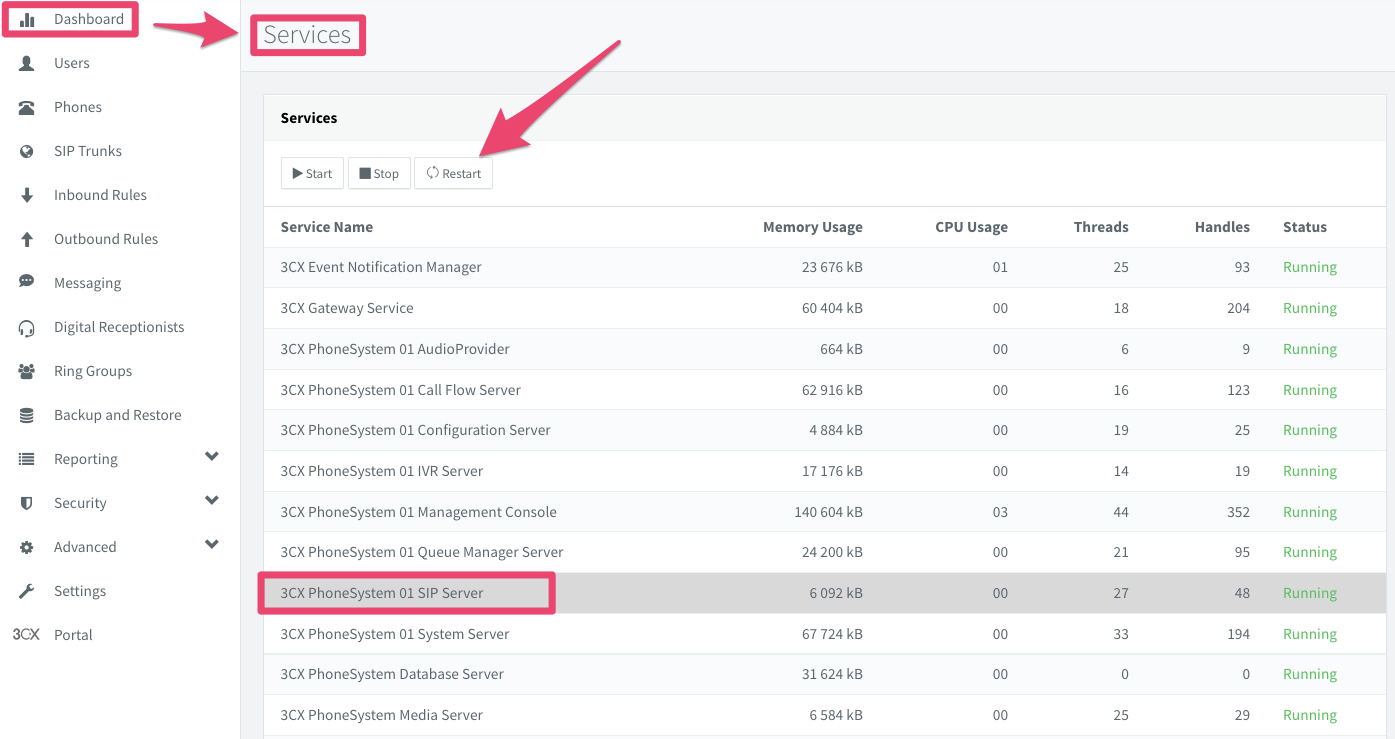The width and height of the screenshot is (1395, 739).
Task: Expand the Security submenu chevron
Action: pyautogui.click(x=211, y=501)
